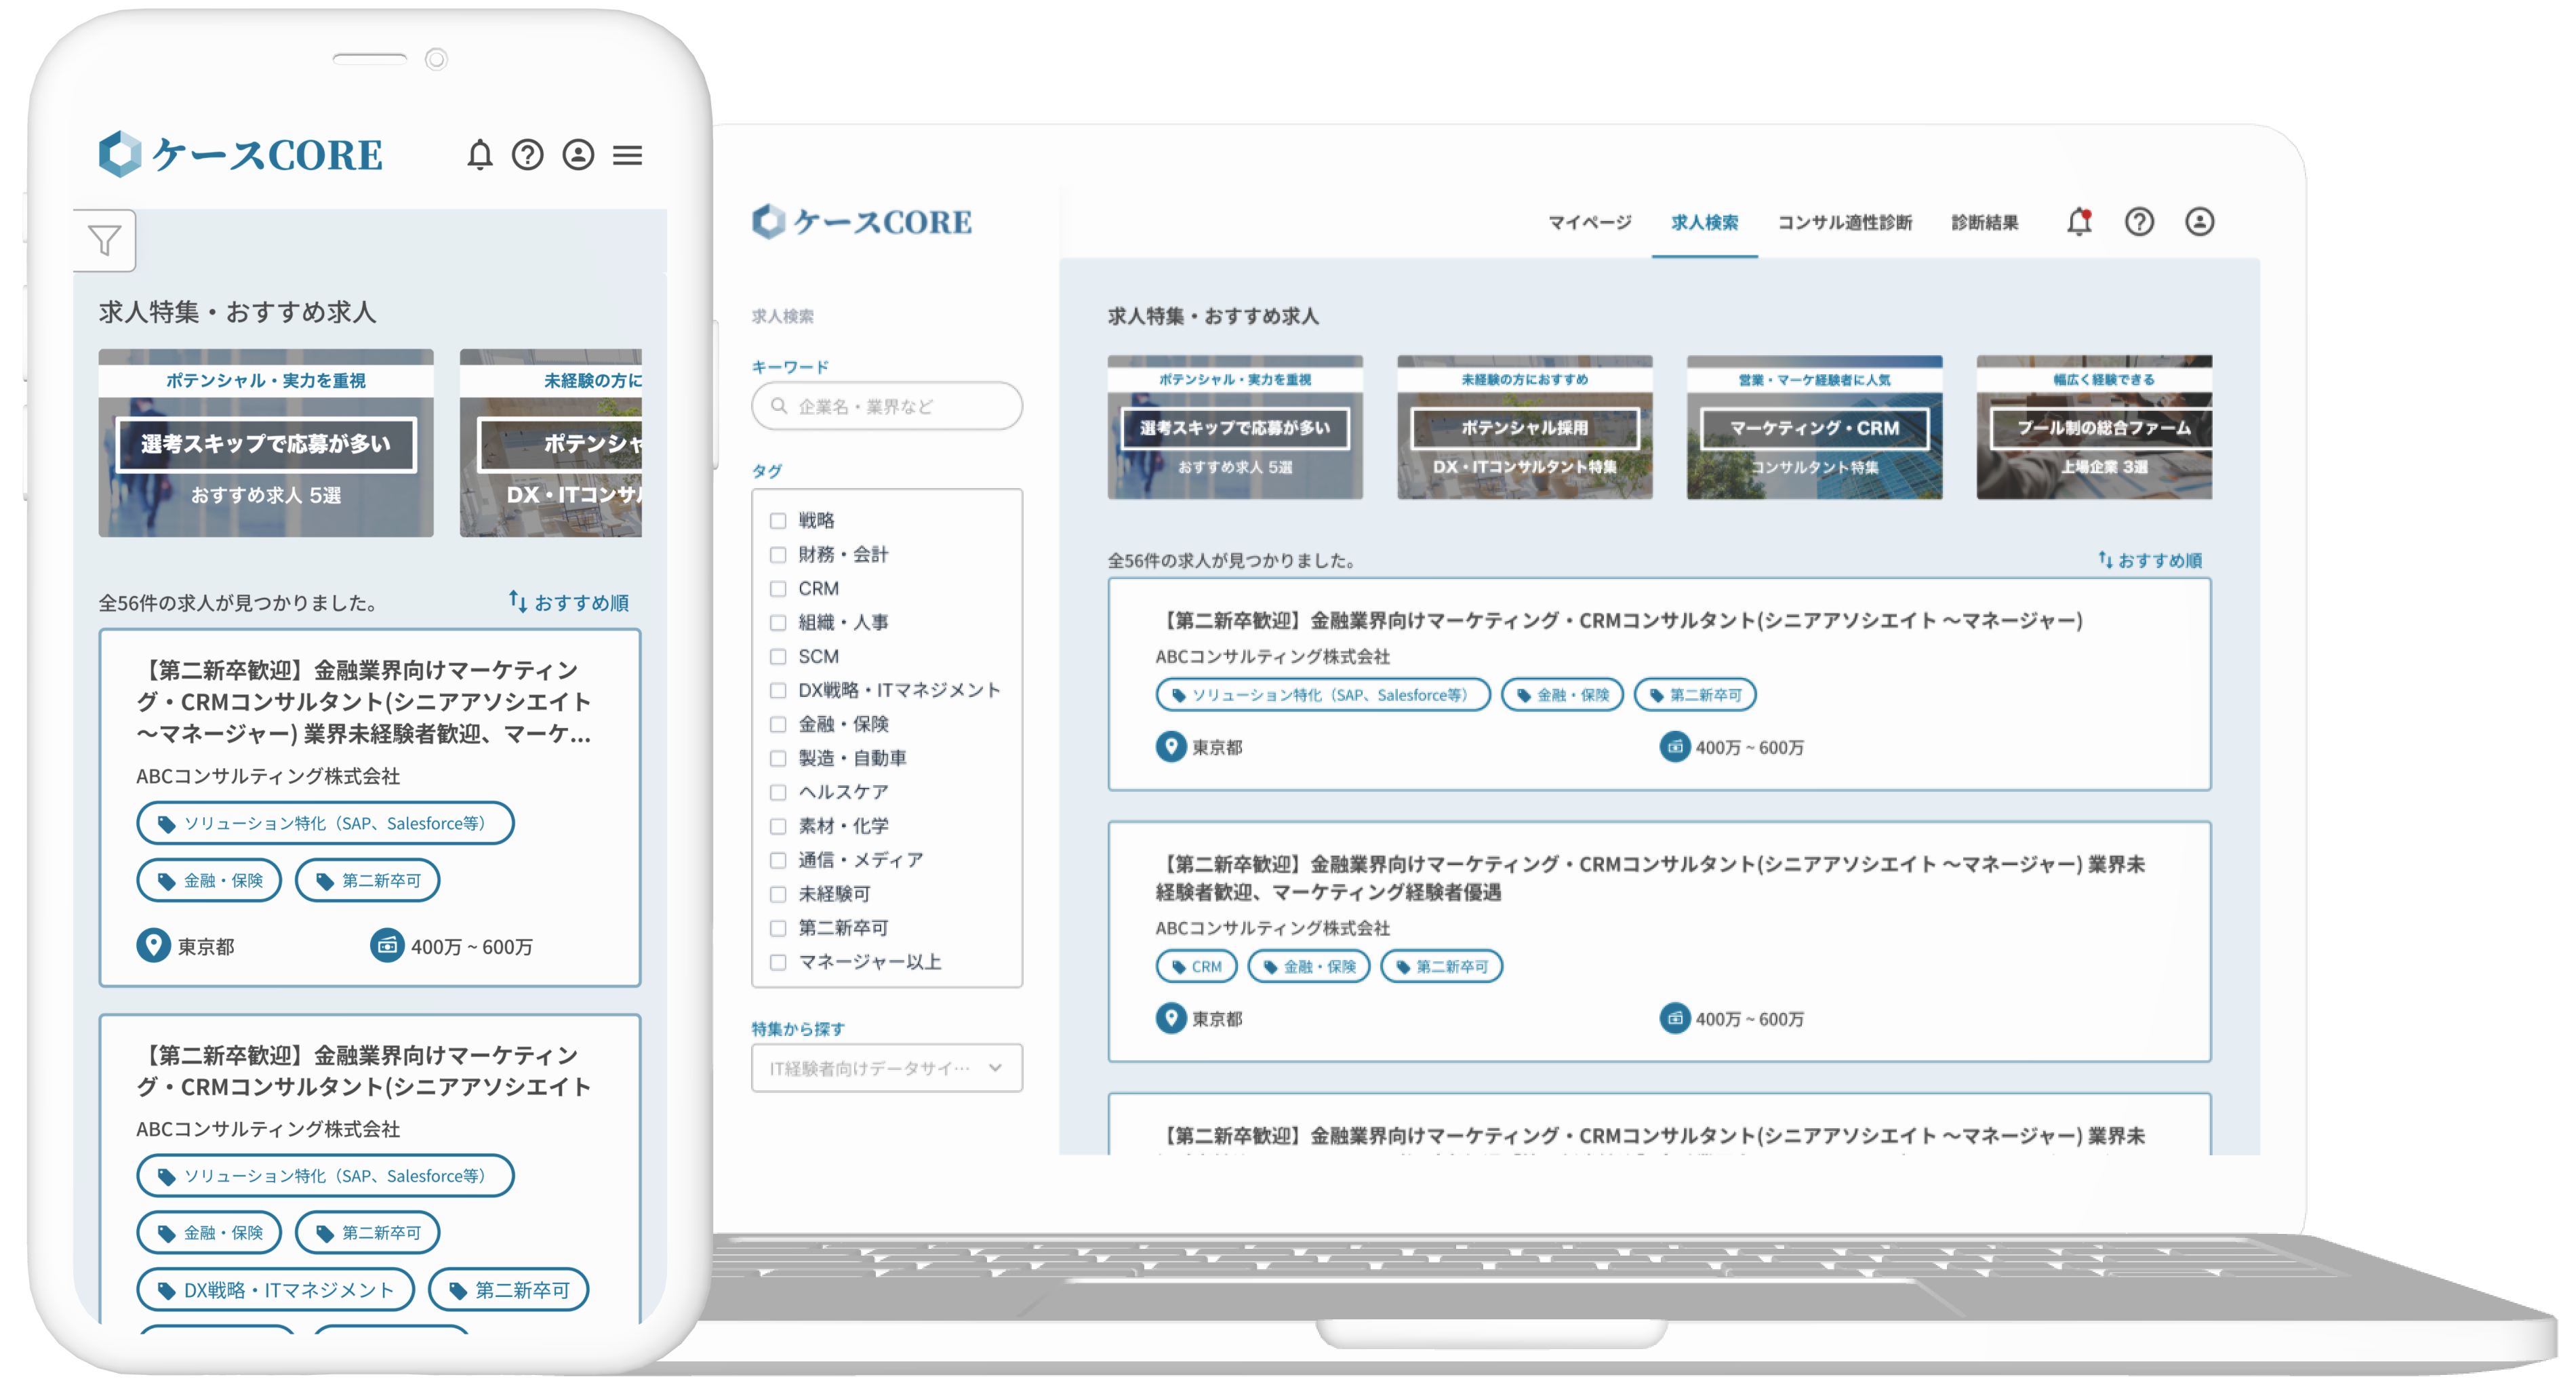Check the 未経験可 checkbox

[778, 894]
